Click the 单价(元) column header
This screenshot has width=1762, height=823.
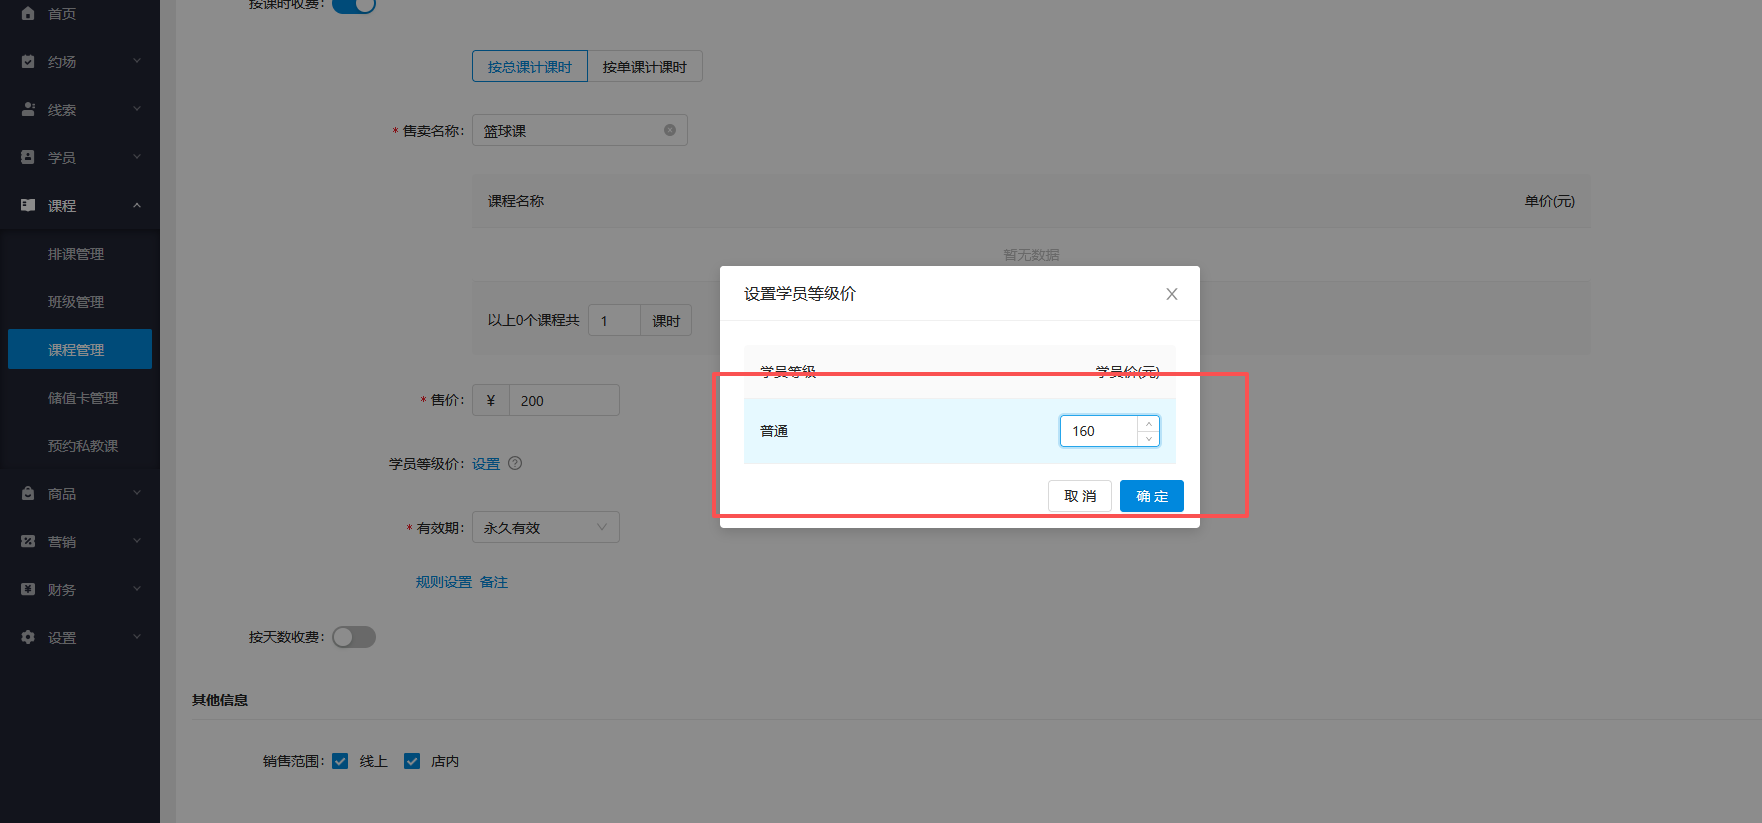click(x=1549, y=201)
